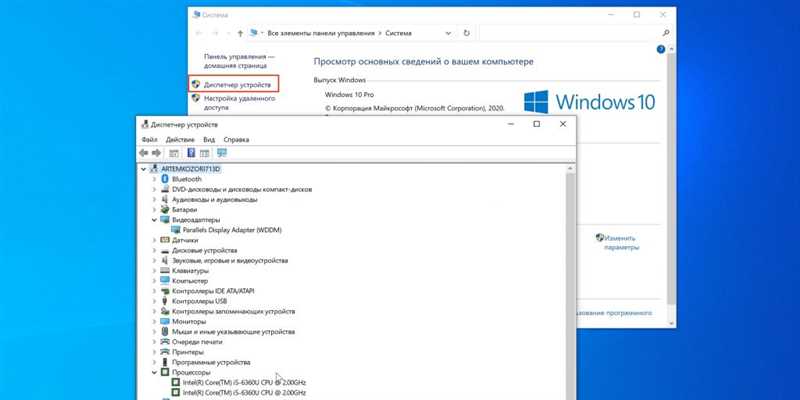This screenshot has height=400, width=800.
Task: Select Parallels Display Adapter (WDDM) label
Action: 232,230
